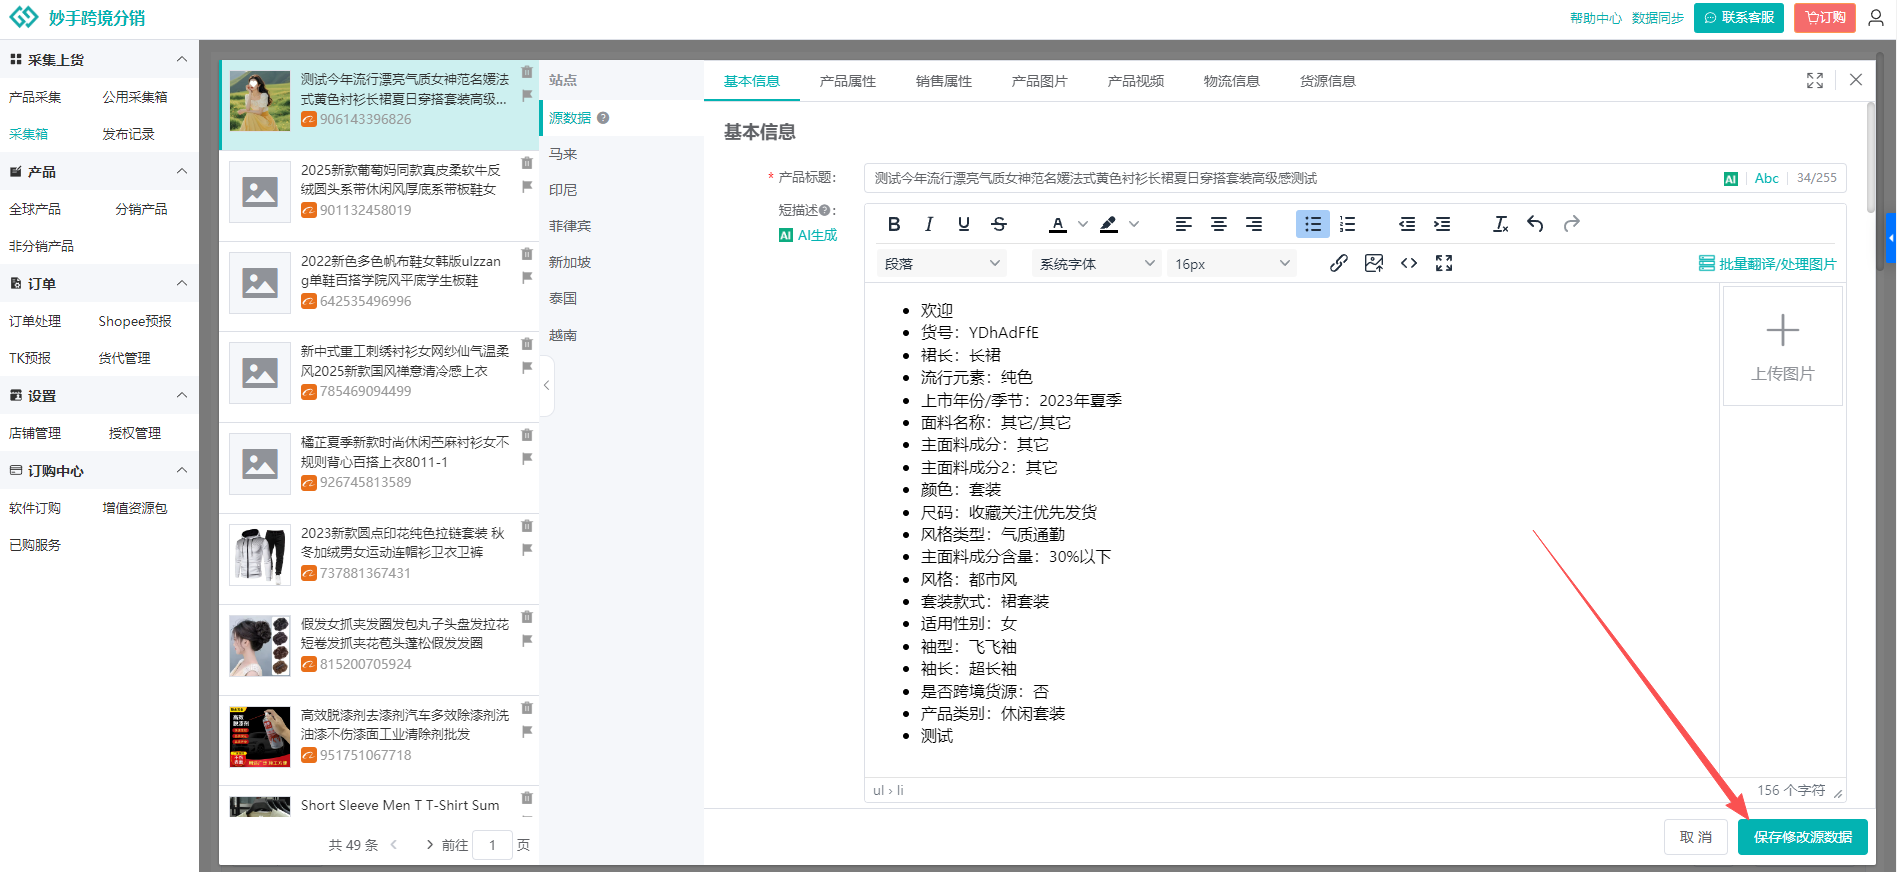
Task: Flag the 2025新款葡萄妈 shoe product
Action: 527,186
